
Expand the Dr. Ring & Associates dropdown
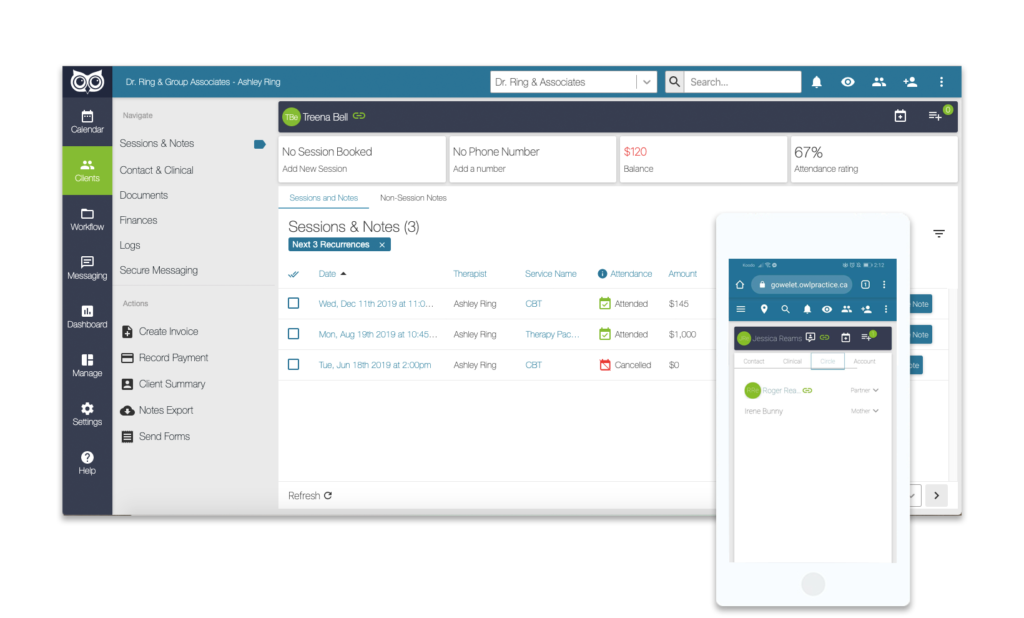coord(647,82)
